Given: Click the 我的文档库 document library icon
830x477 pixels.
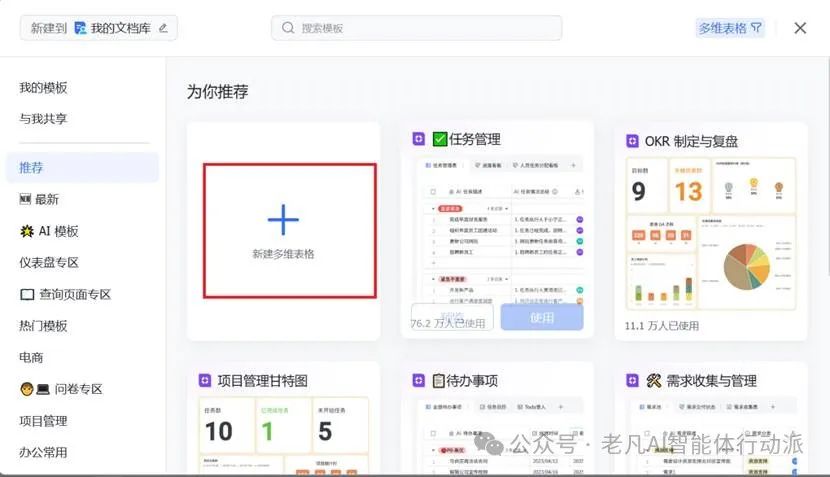Looking at the screenshot, I should (x=80, y=28).
